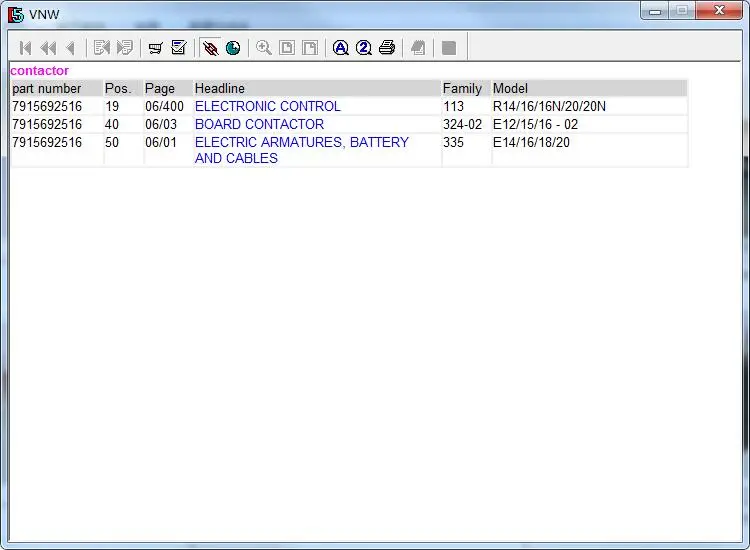
Task: Select part number 7915692516 in row 06/01
Action: coord(47,143)
